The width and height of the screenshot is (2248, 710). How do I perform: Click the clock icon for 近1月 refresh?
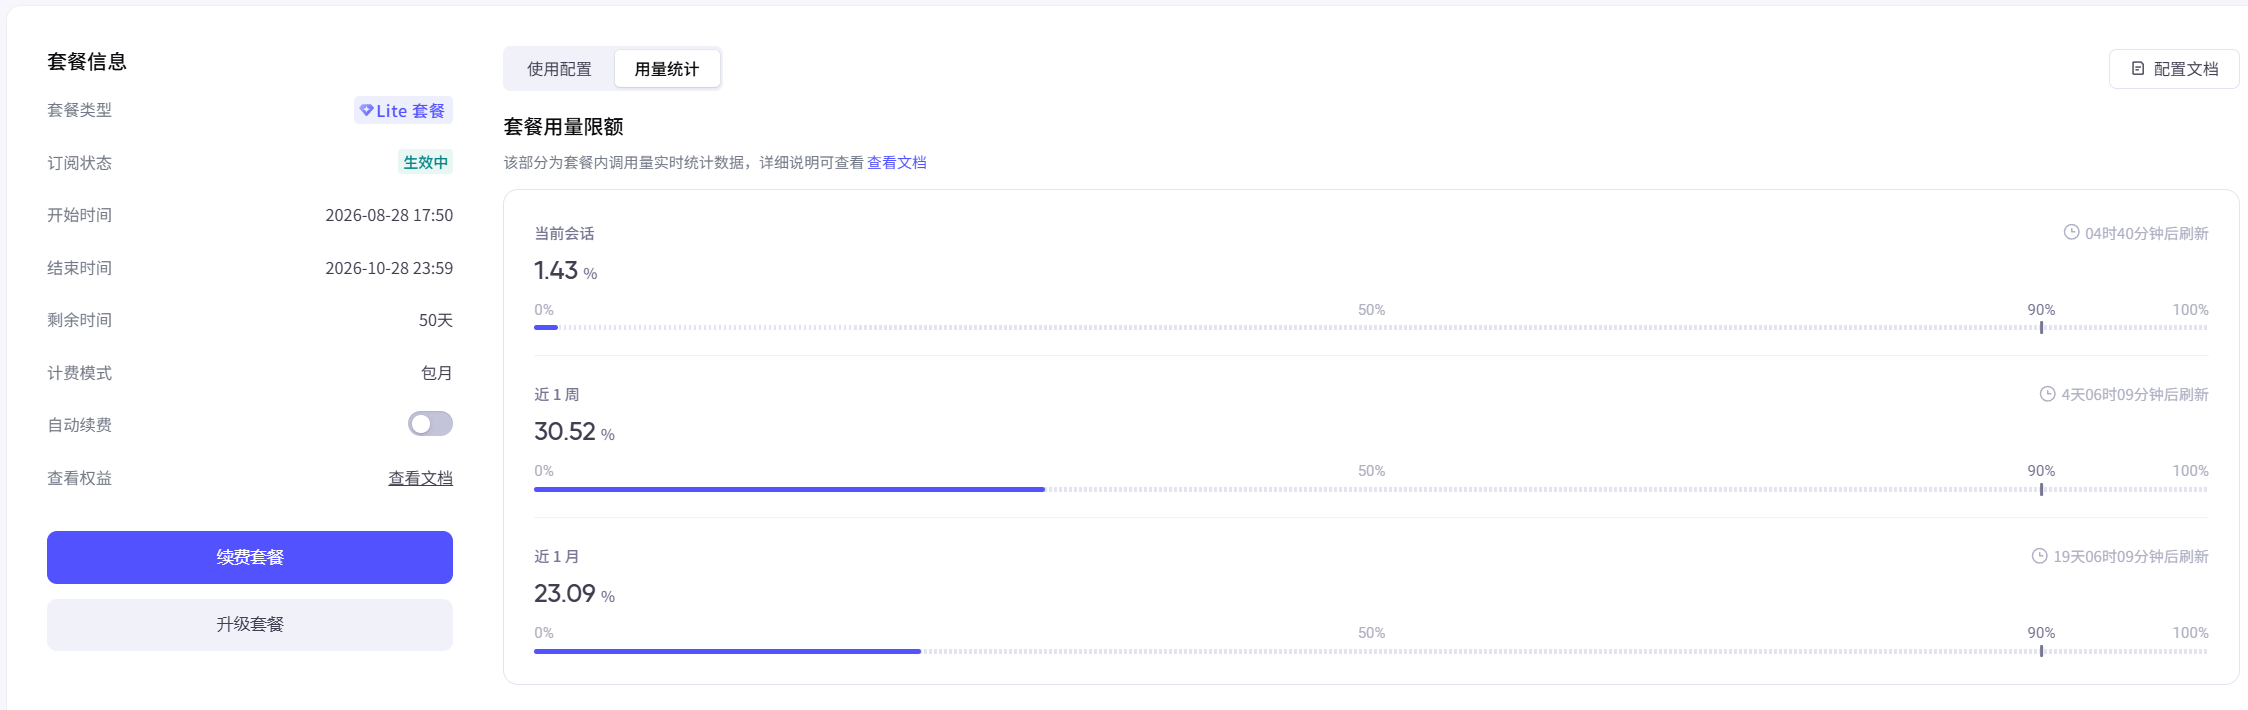click(2039, 556)
